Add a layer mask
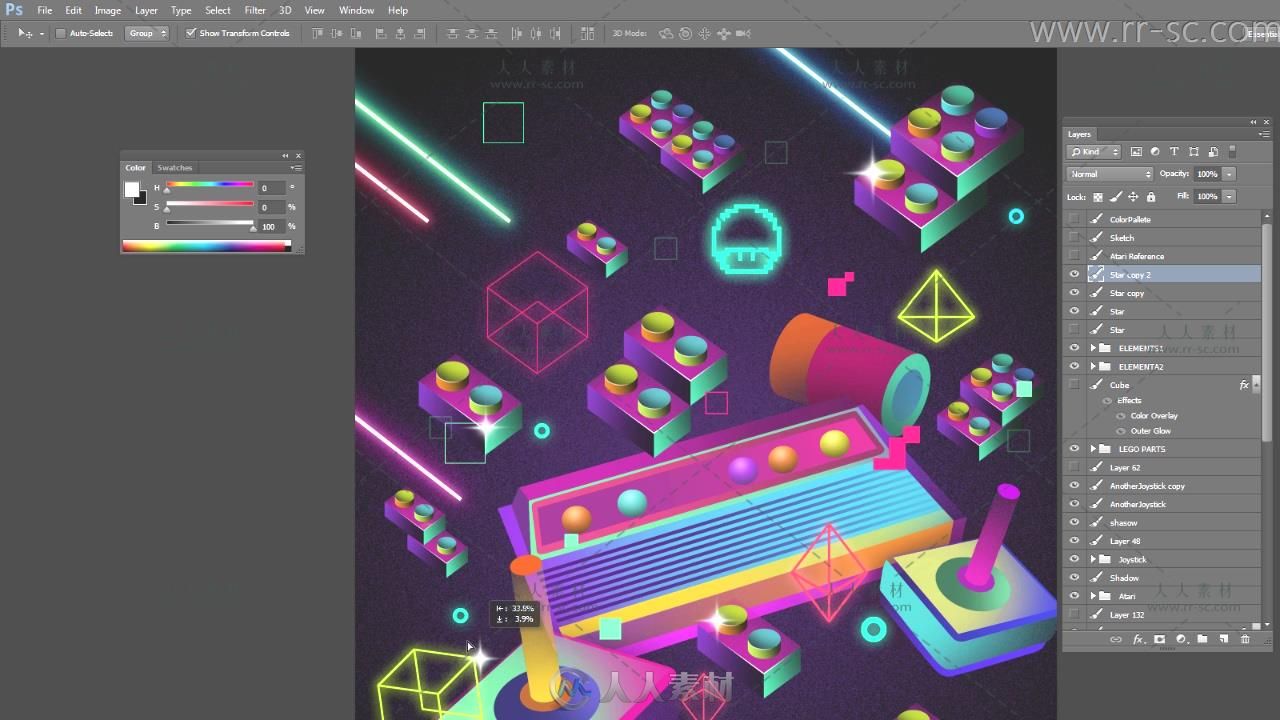Screen dimensions: 1280x720 [x=1160, y=640]
